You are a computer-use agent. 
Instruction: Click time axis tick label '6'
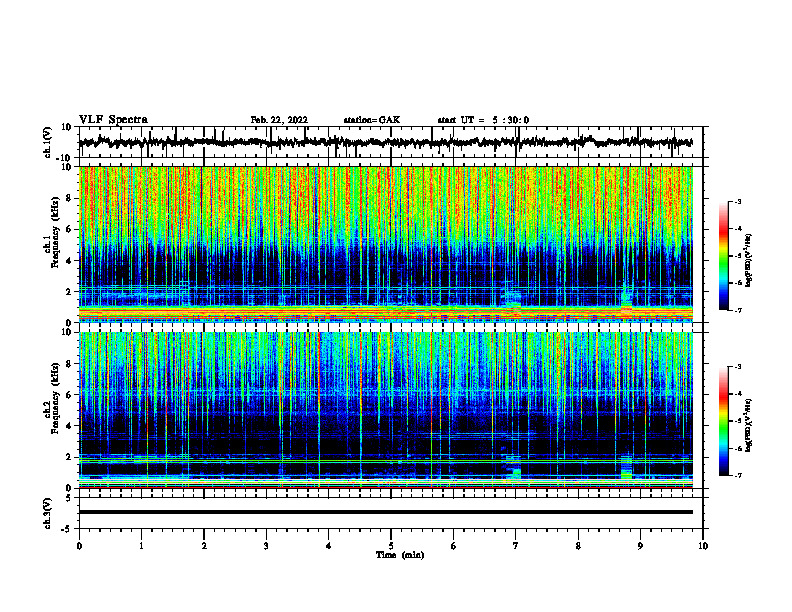tap(454, 546)
